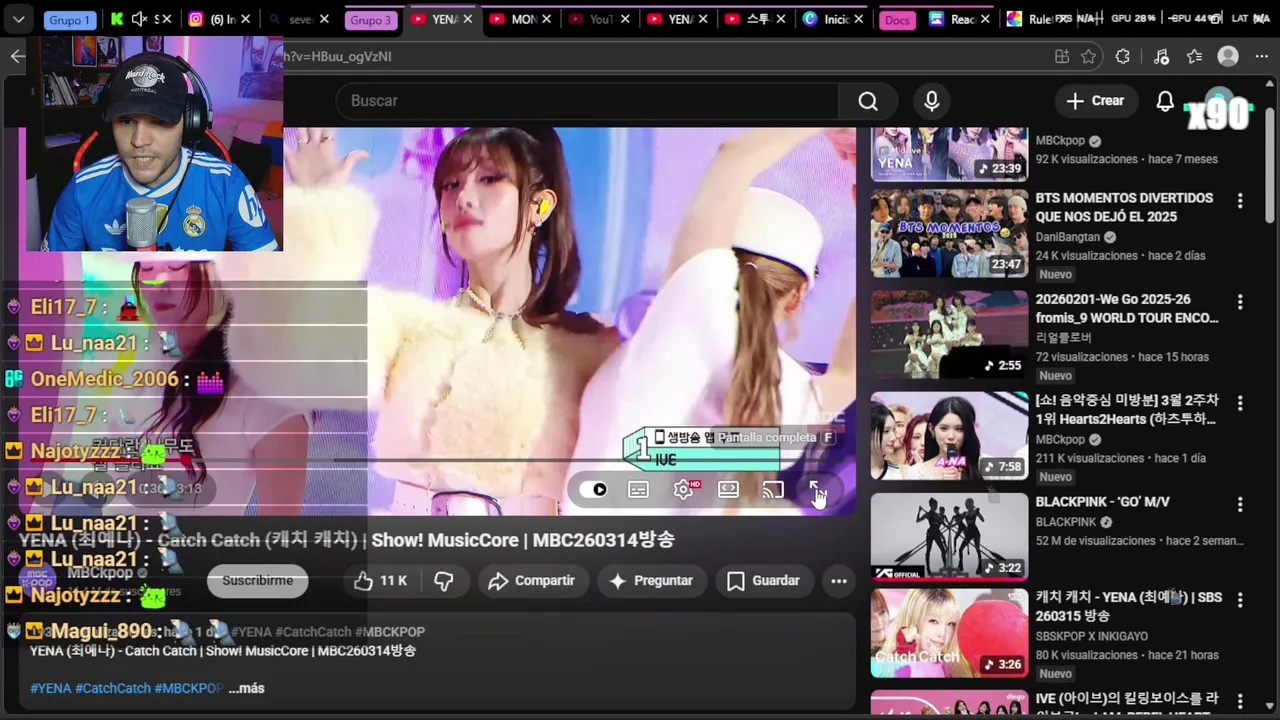The height and width of the screenshot is (720, 1280).
Task: Open options menu for fromis_9 video
Action: click(x=1240, y=302)
